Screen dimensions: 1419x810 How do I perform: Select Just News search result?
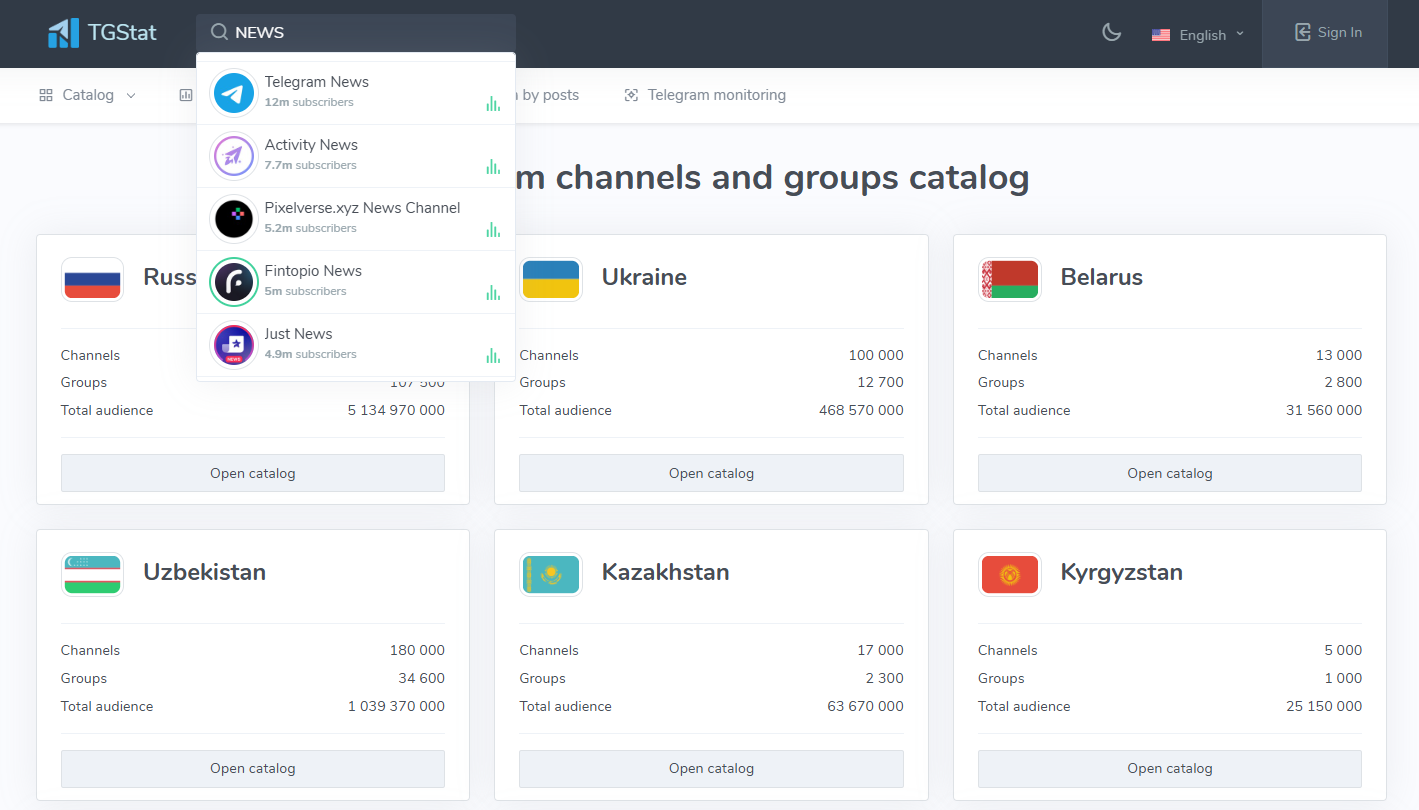pos(356,345)
